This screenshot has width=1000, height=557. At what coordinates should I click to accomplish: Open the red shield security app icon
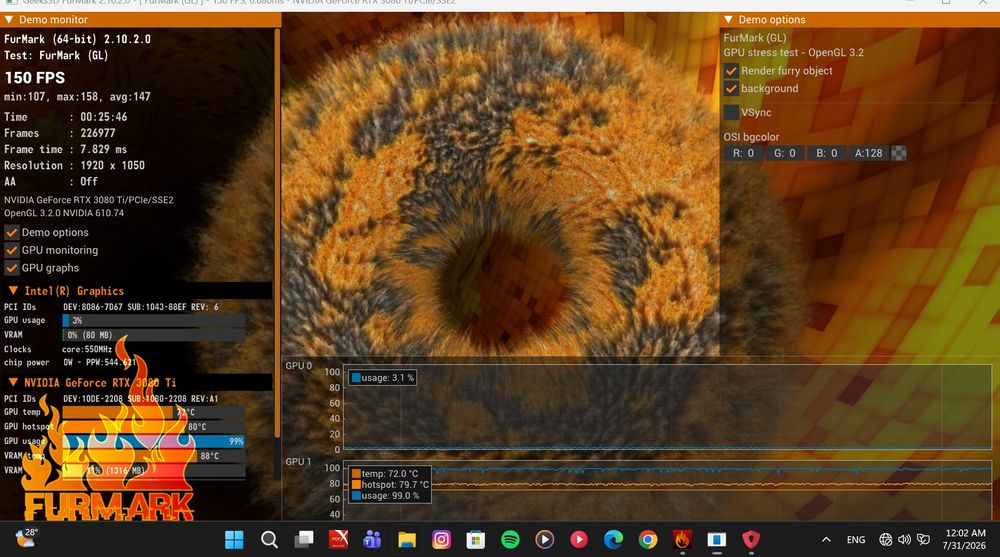point(751,540)
